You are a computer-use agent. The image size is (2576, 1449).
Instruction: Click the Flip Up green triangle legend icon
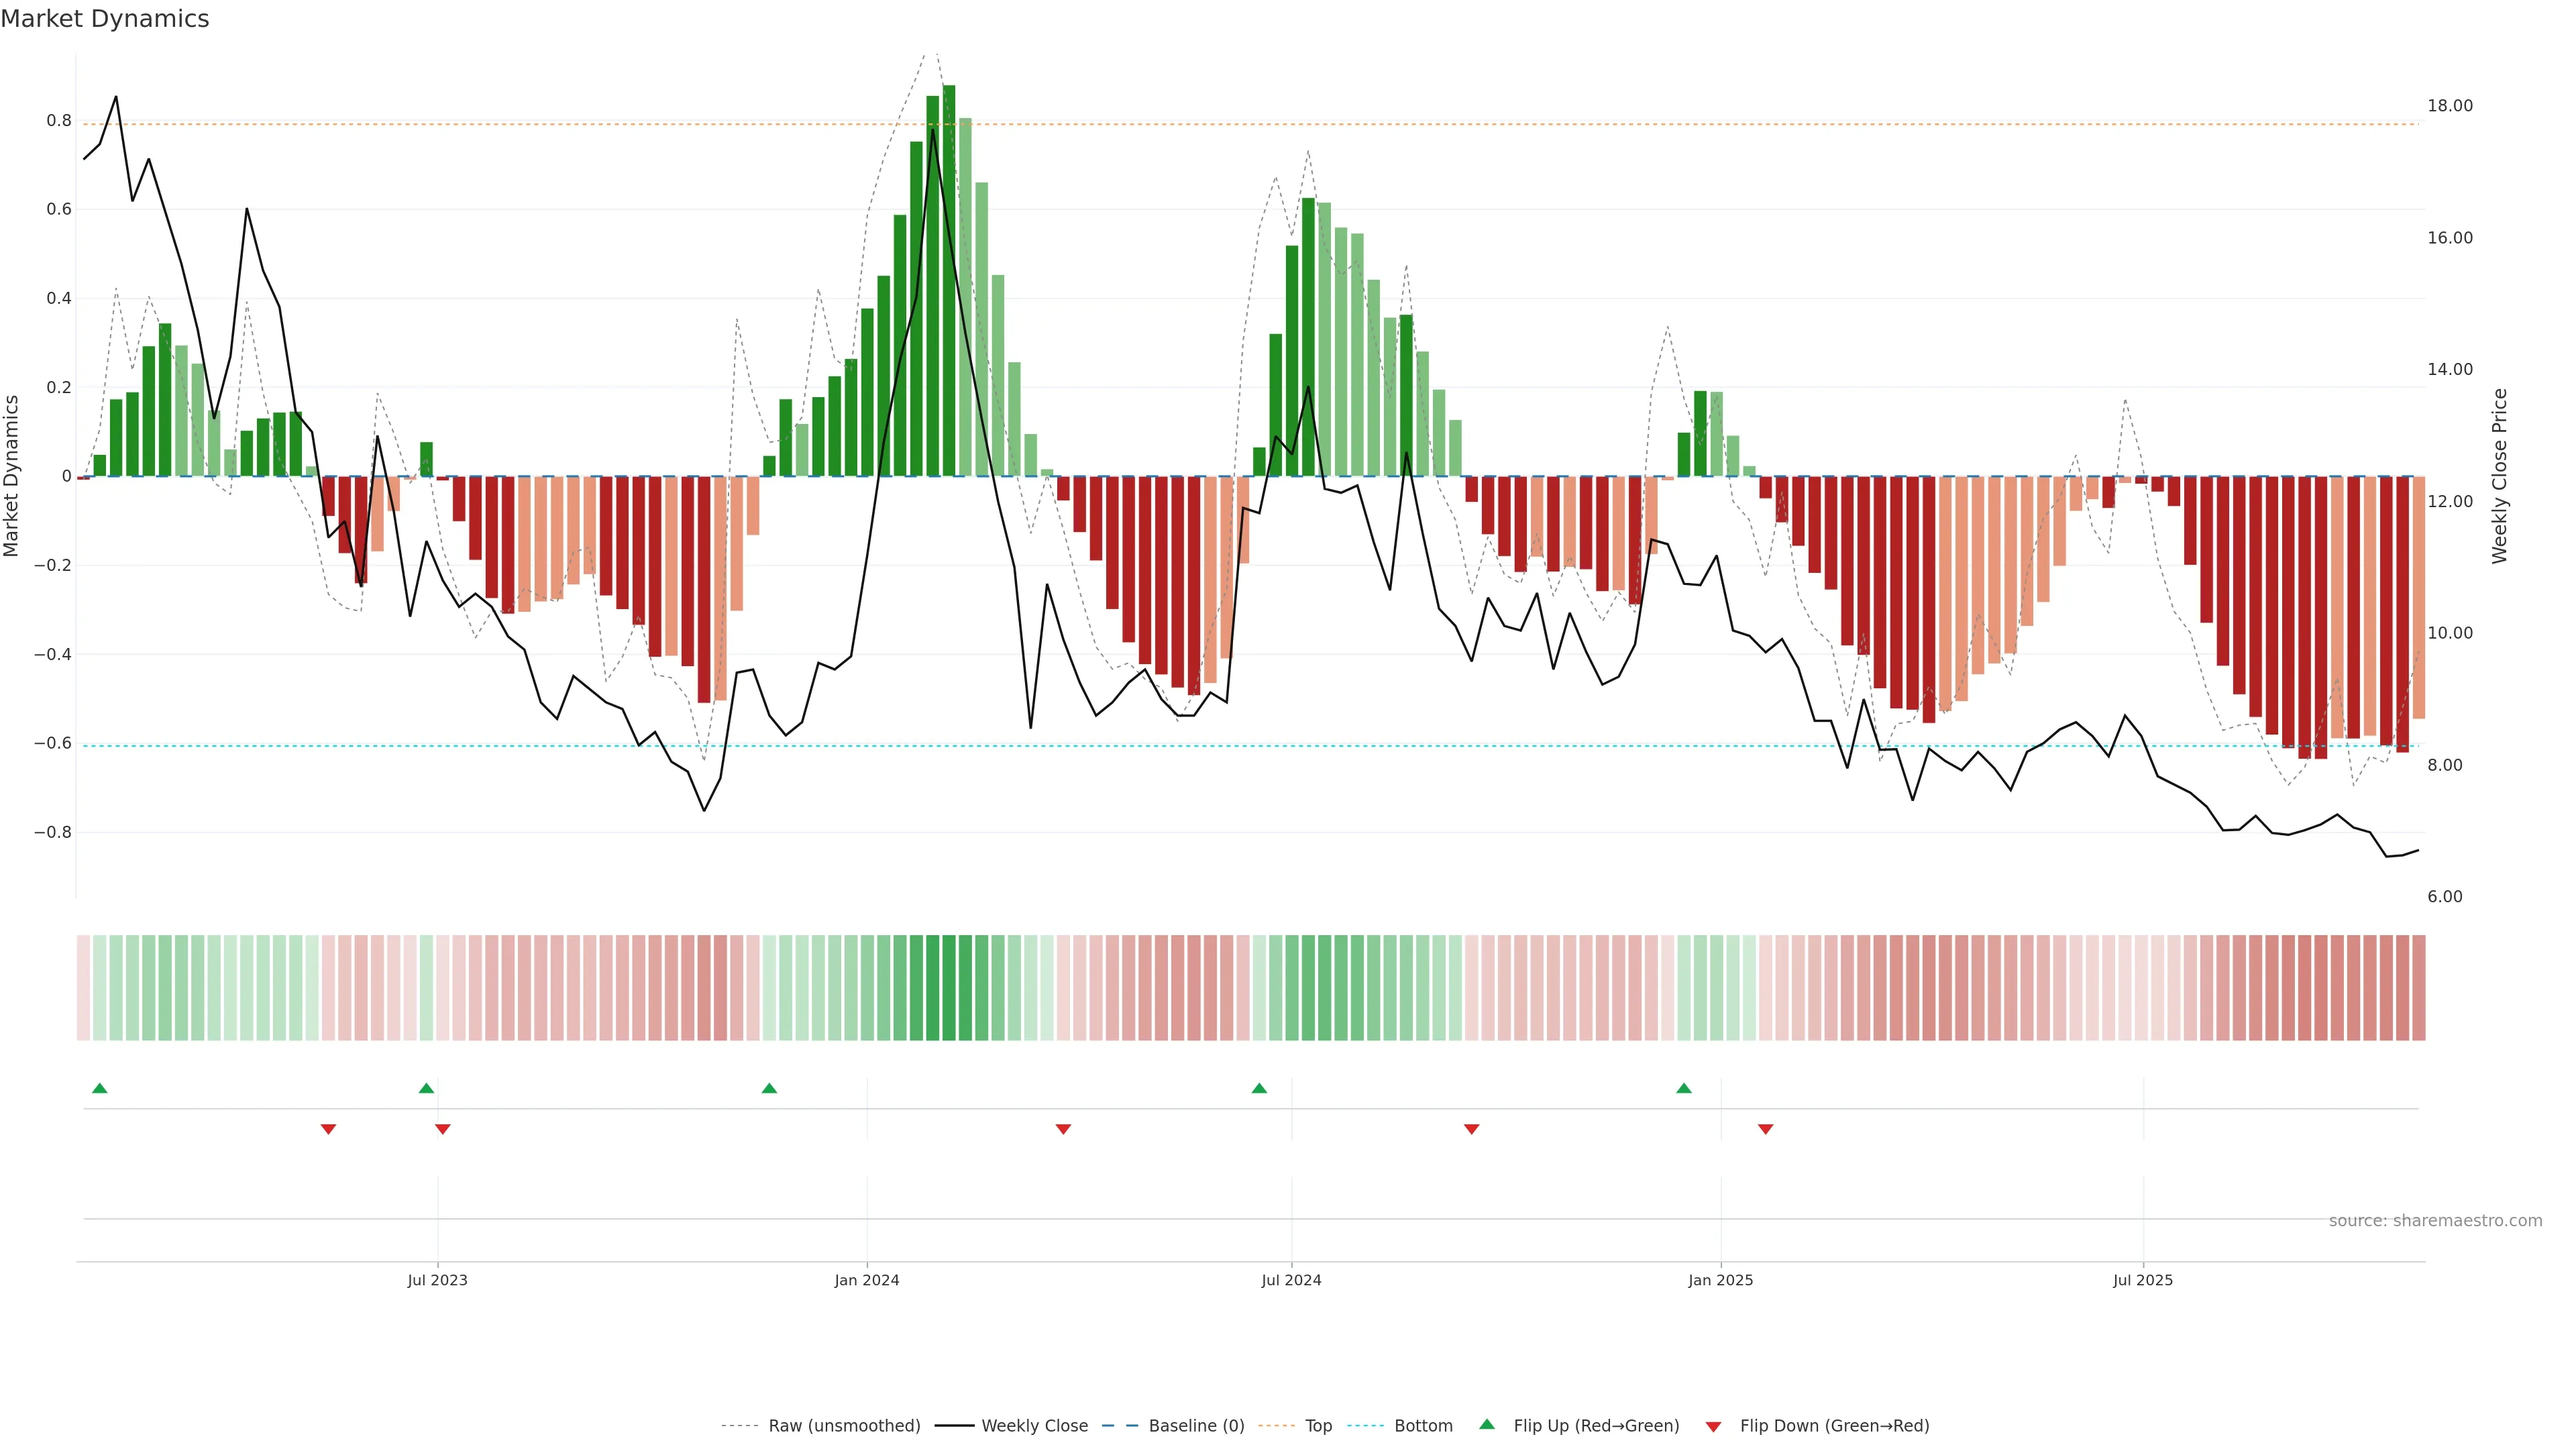(1486, 1424)
